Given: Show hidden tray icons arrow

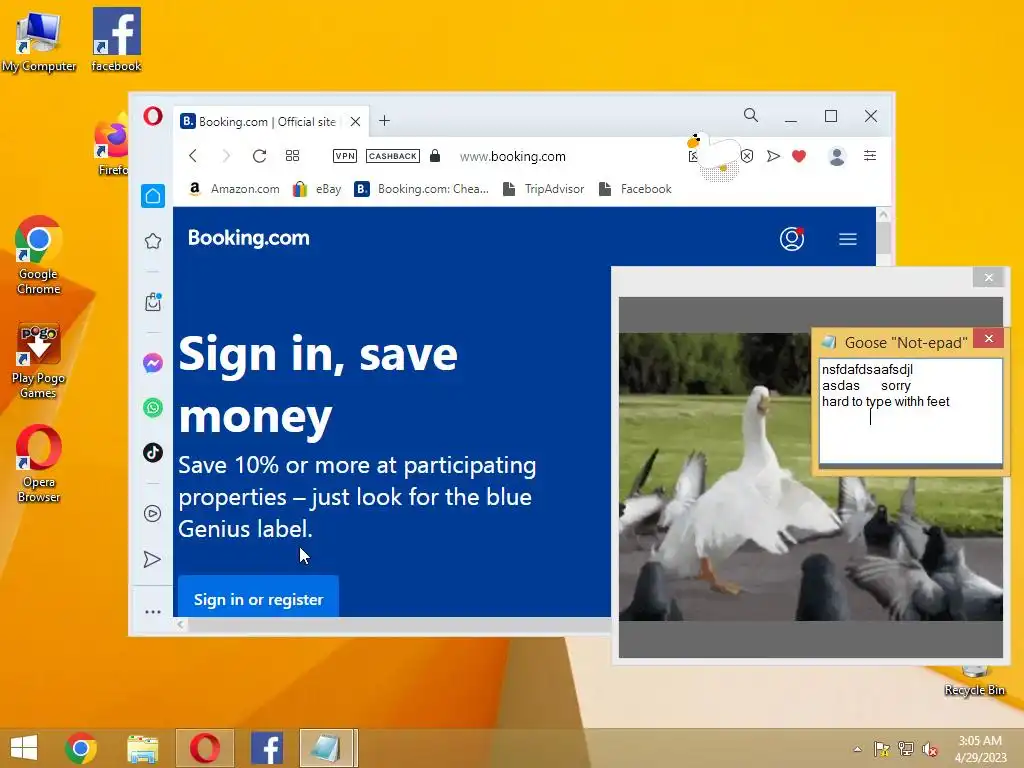Looking at the screenshot, I should coord(857,749).
